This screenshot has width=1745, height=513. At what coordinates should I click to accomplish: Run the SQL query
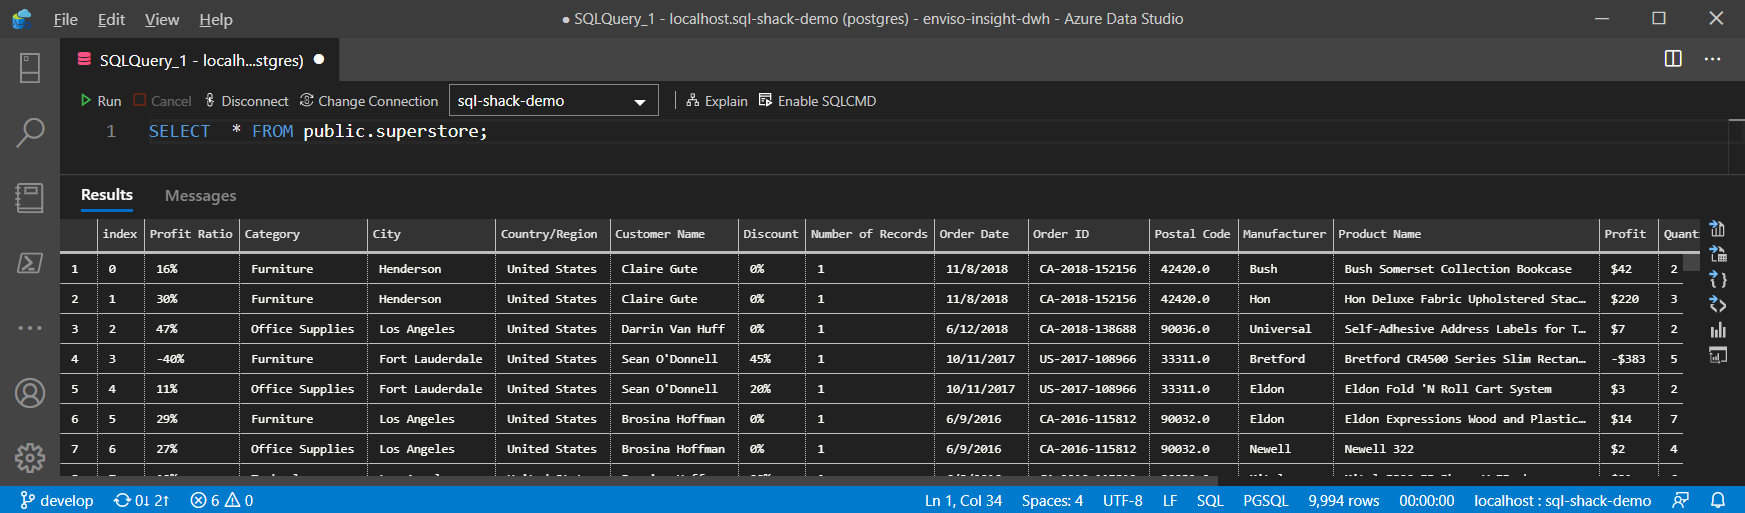100,101
